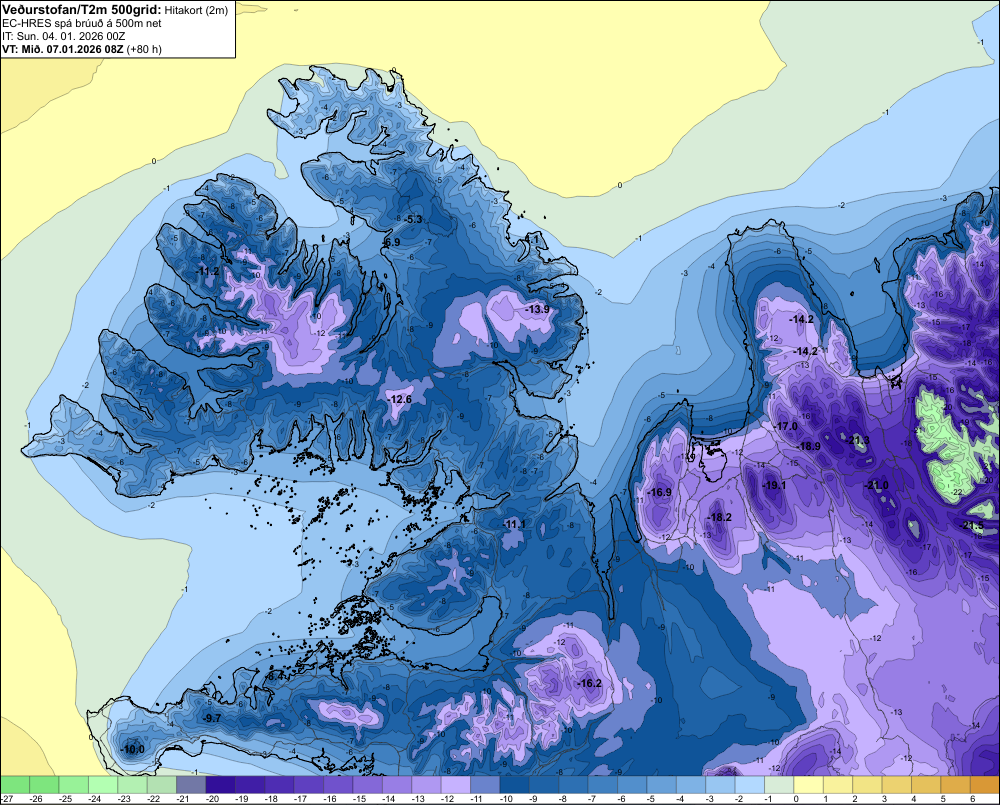Click the -17.0 temperature label

click(786, 426)
